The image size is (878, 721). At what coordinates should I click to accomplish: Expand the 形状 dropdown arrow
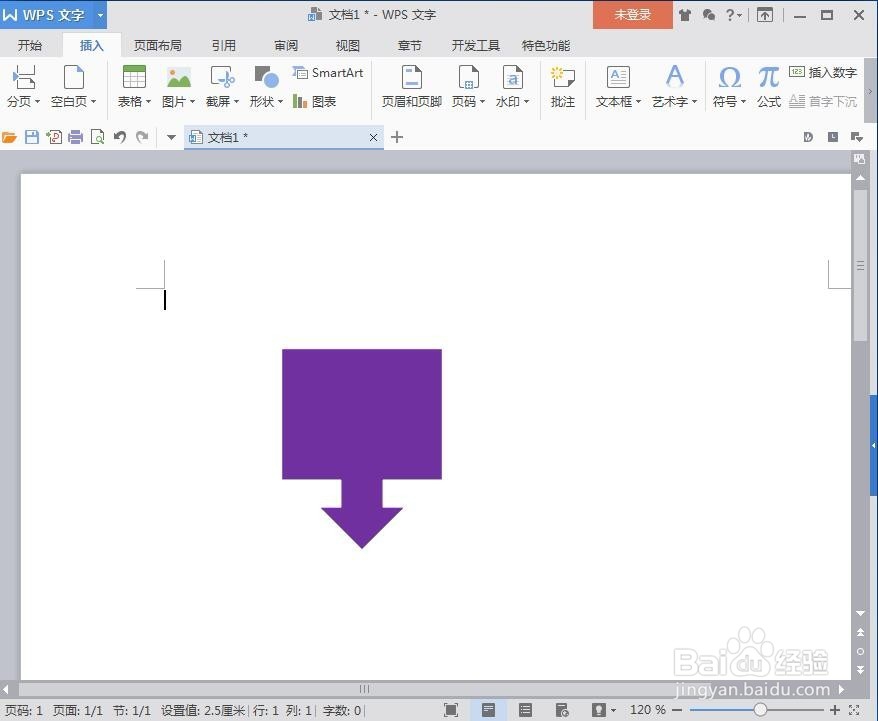coord(280,102)
